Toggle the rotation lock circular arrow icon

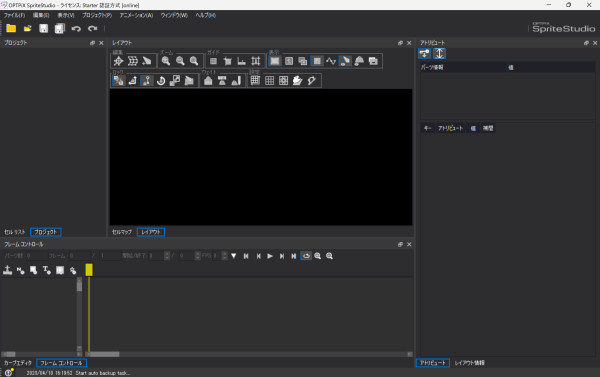pos(161,80)
